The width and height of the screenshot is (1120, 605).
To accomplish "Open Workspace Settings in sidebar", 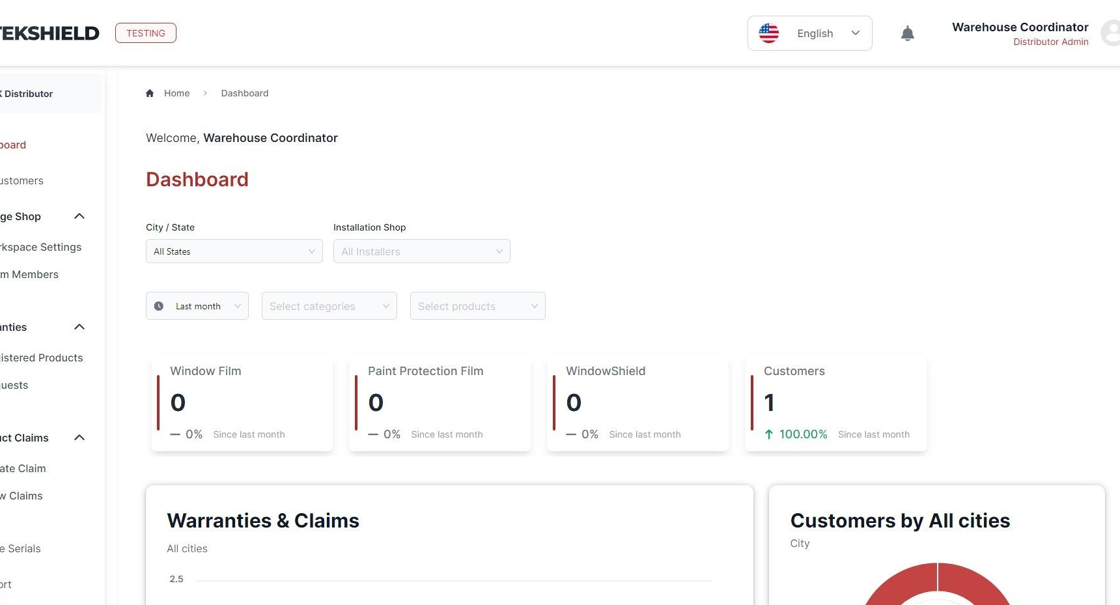I will coord(41,247).
